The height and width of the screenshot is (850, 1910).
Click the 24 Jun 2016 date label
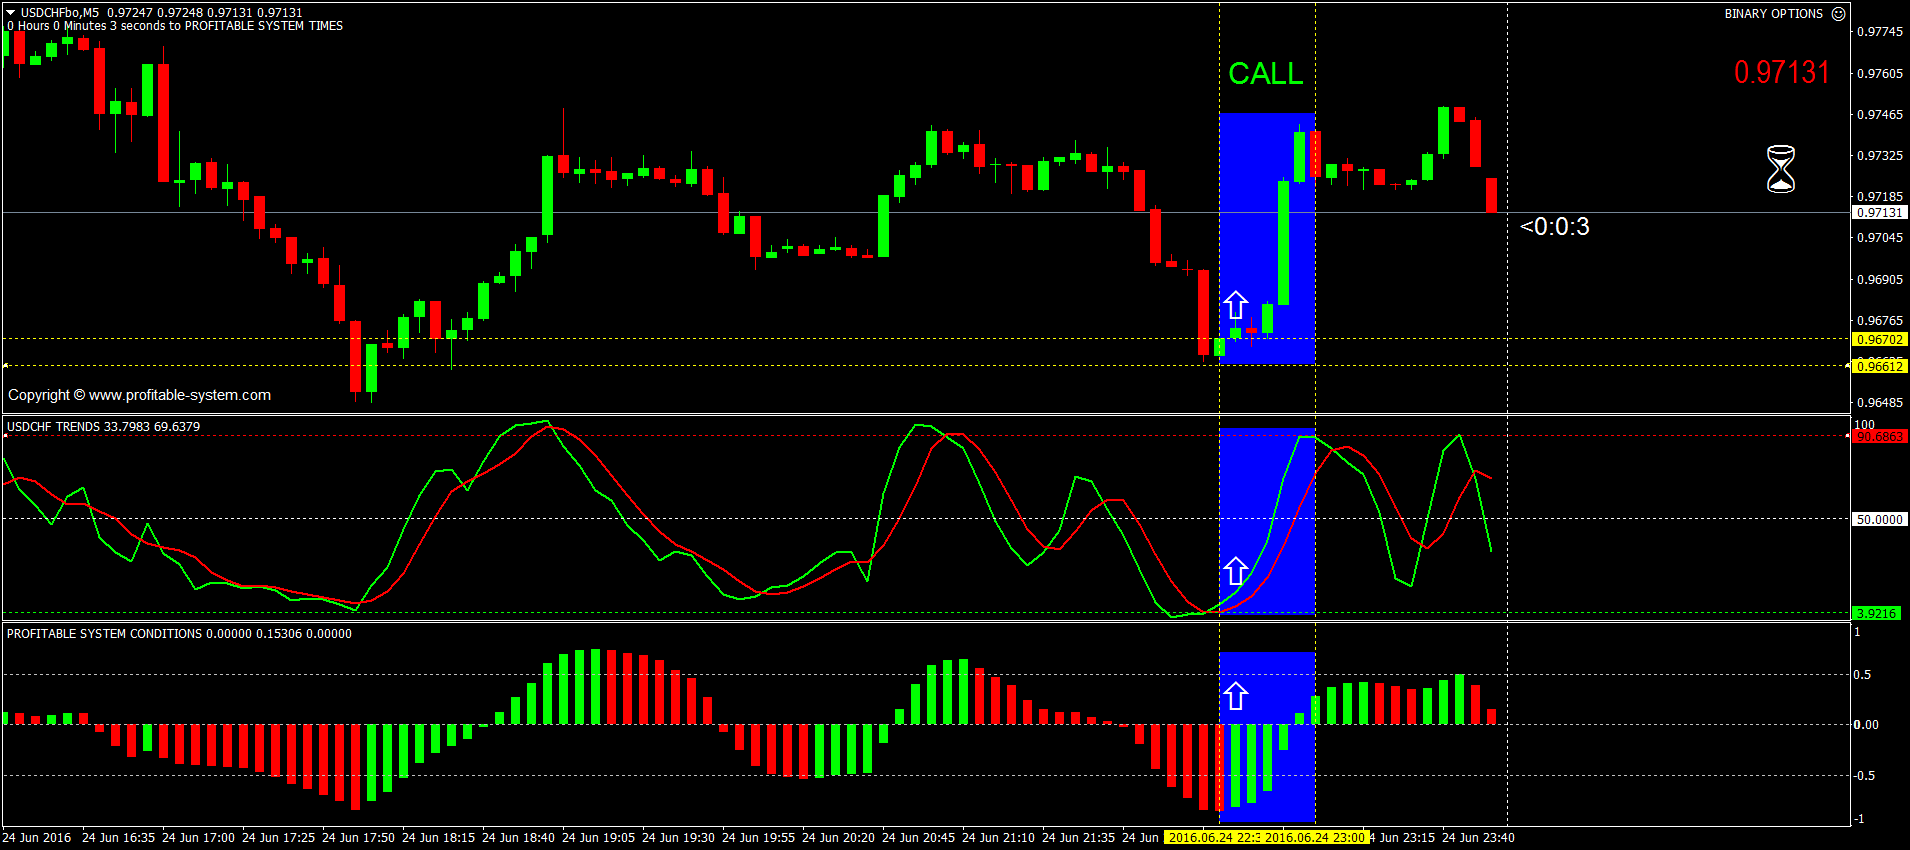point(37,838)
